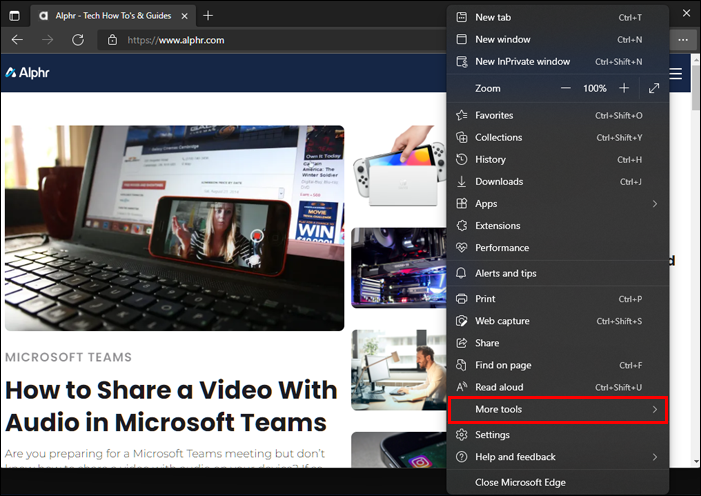This screenshot has width=701, height=496.
Task: Click the Alphr logo link
Action: coord(27,72)
